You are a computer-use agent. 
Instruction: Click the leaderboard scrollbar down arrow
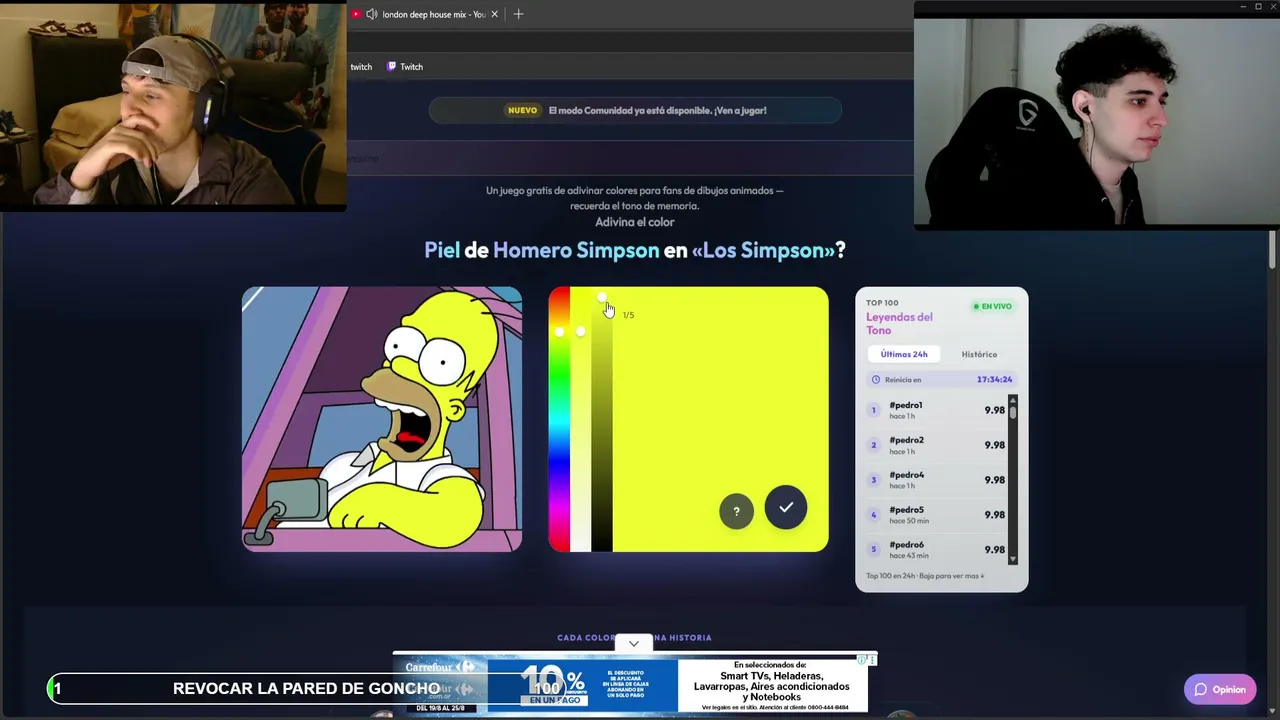tap(1013, 559)
